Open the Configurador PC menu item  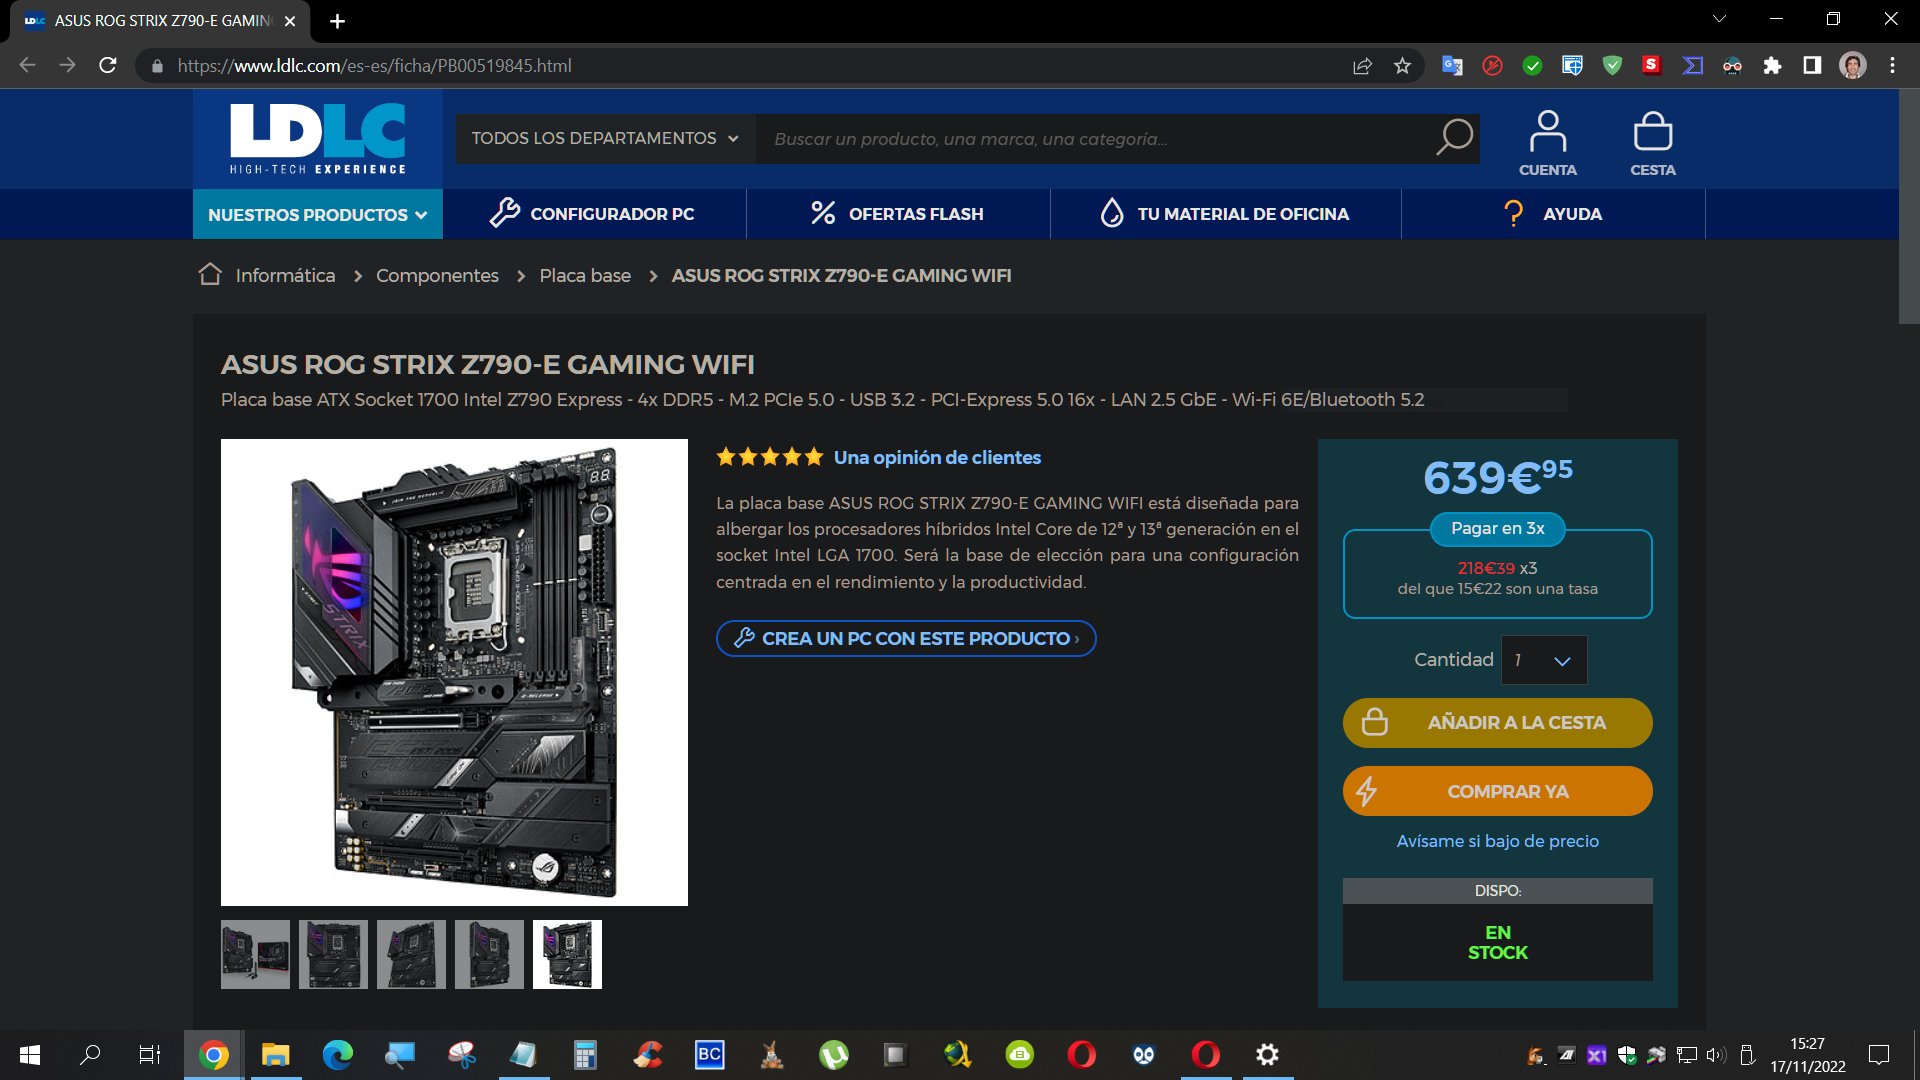pyautogui.click(x=594, y=214)
